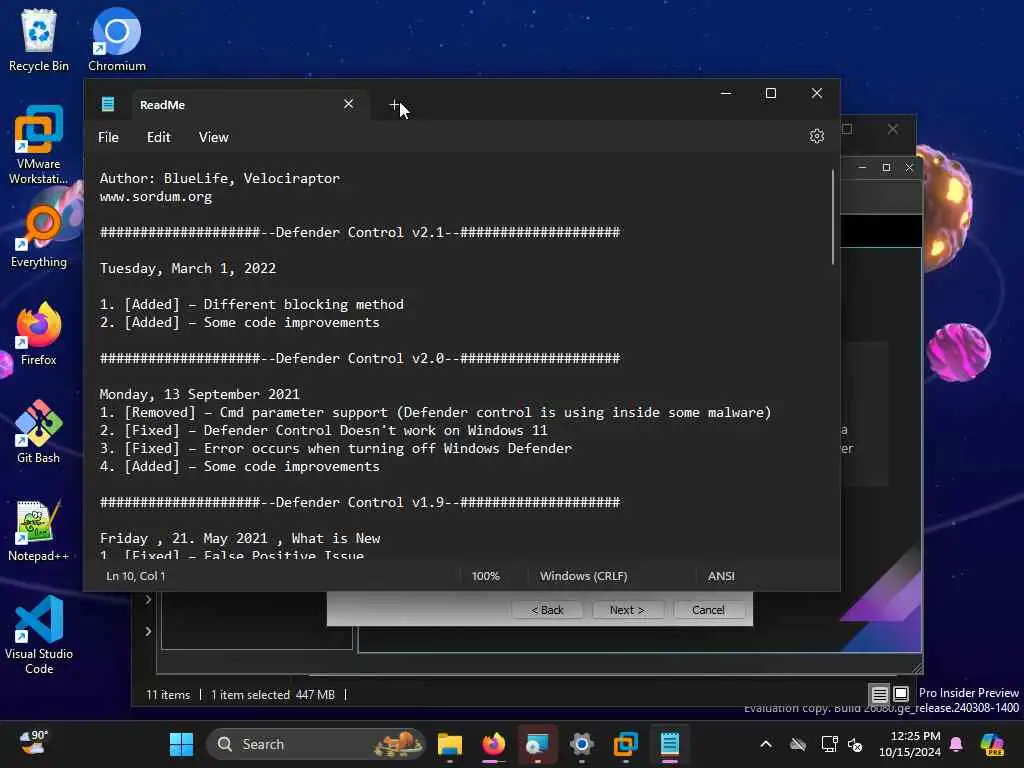Click Windows (CRLF) line ending indicator
1024x768 pixels.
point(583,576)
